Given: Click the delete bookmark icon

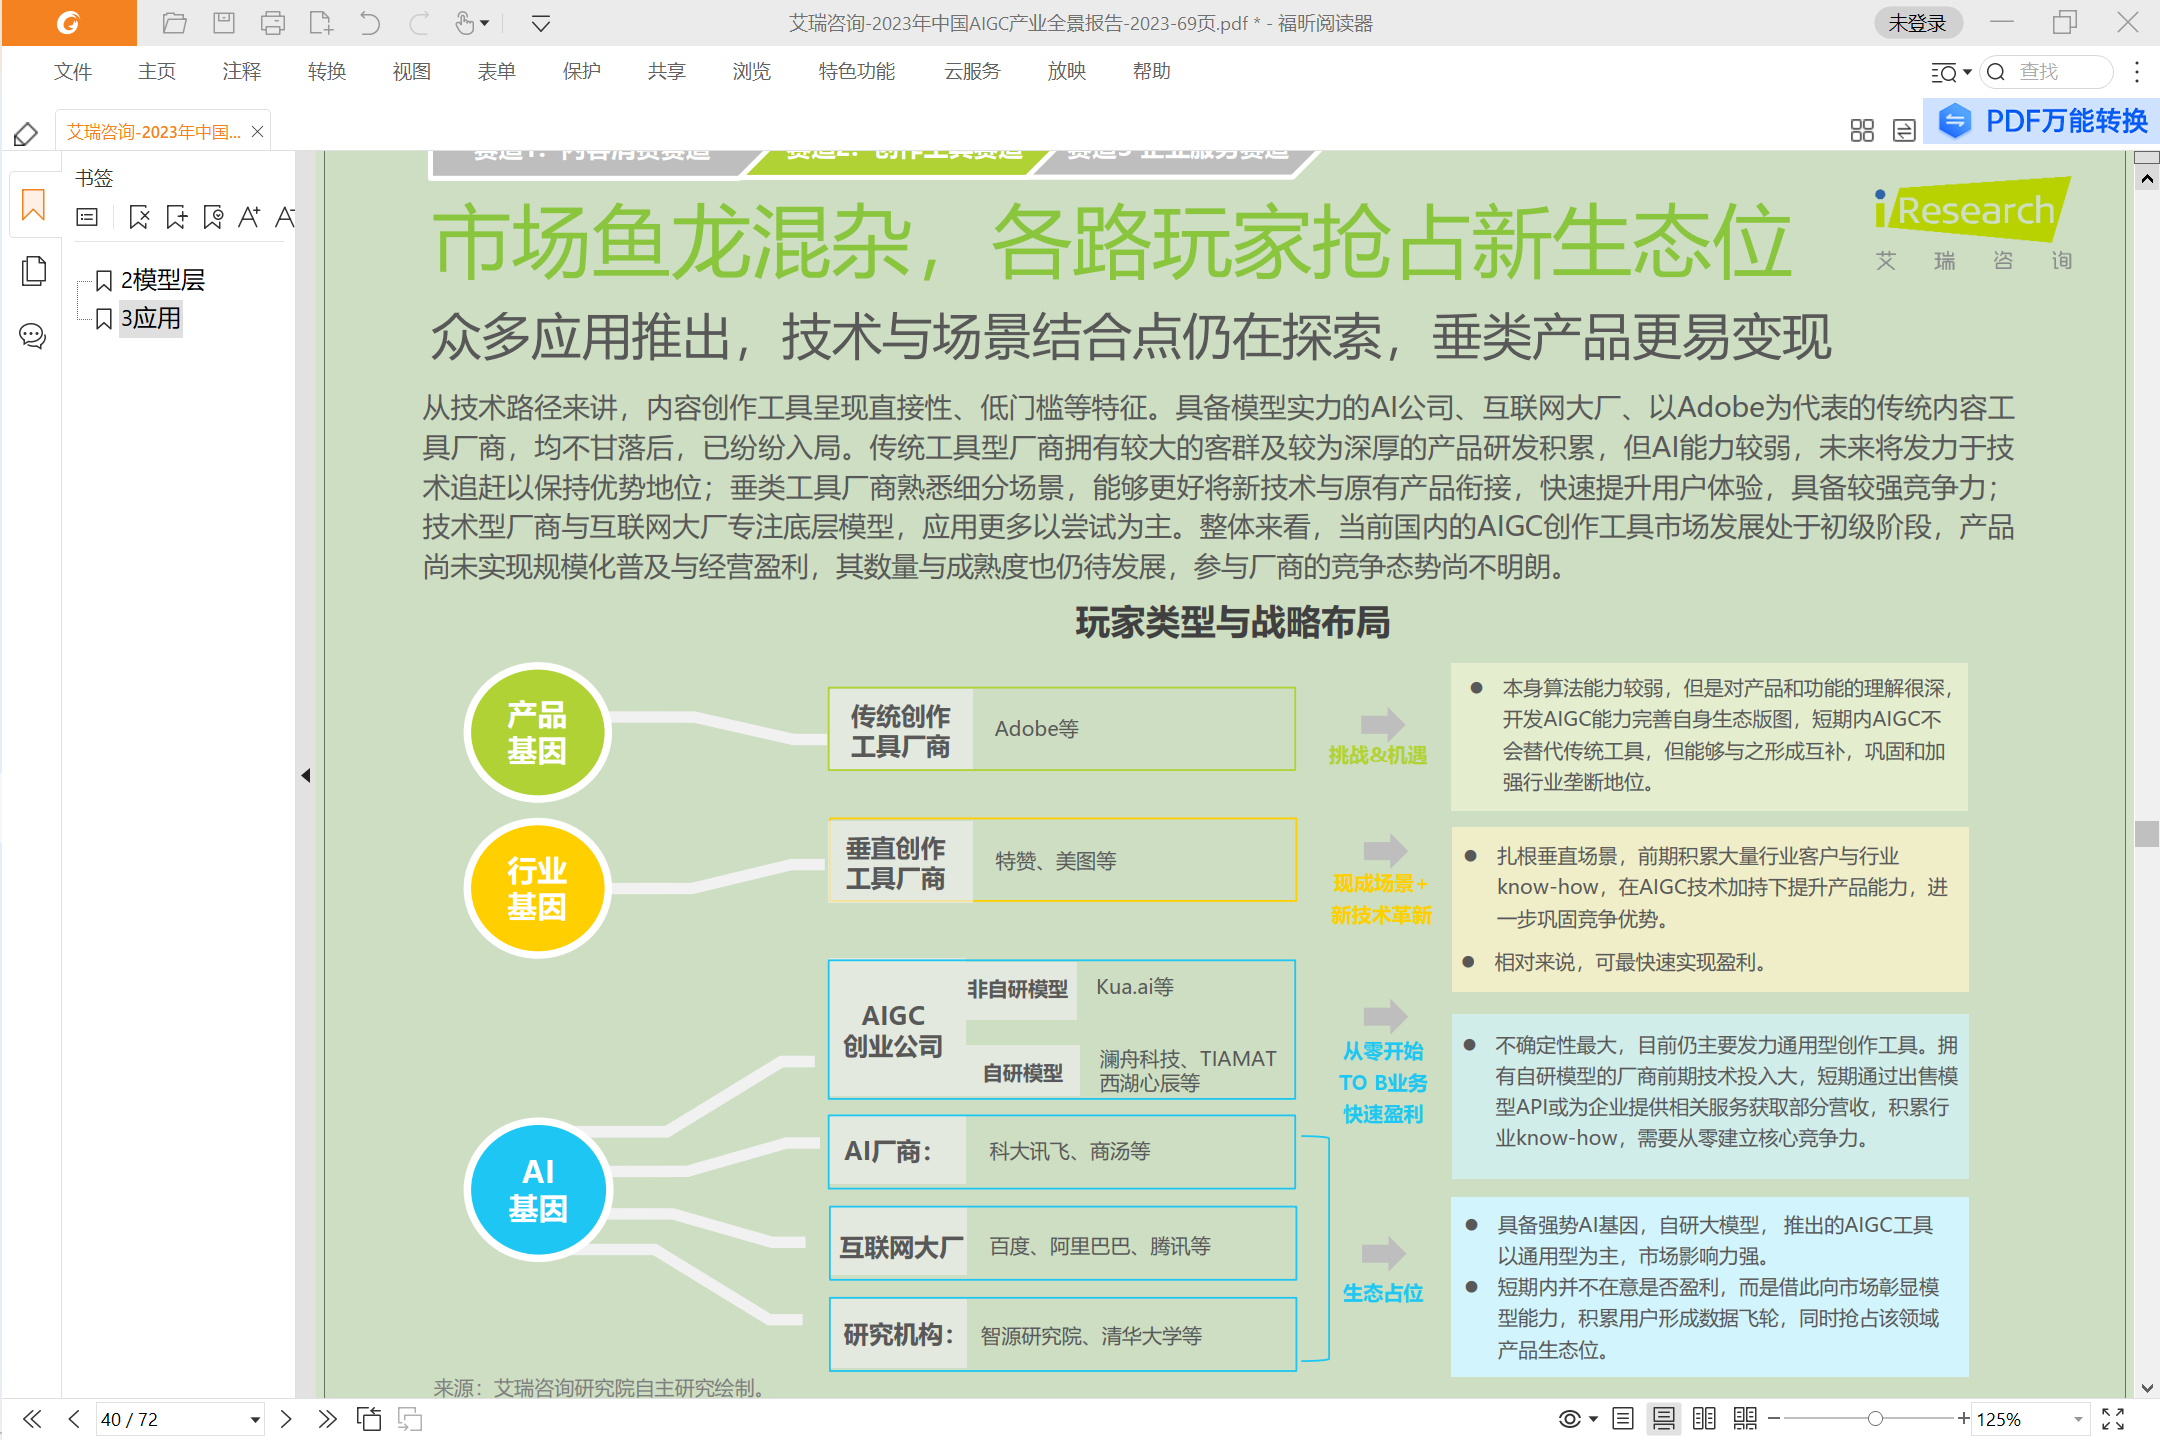Looking at the screenshot, I should 139,217.
